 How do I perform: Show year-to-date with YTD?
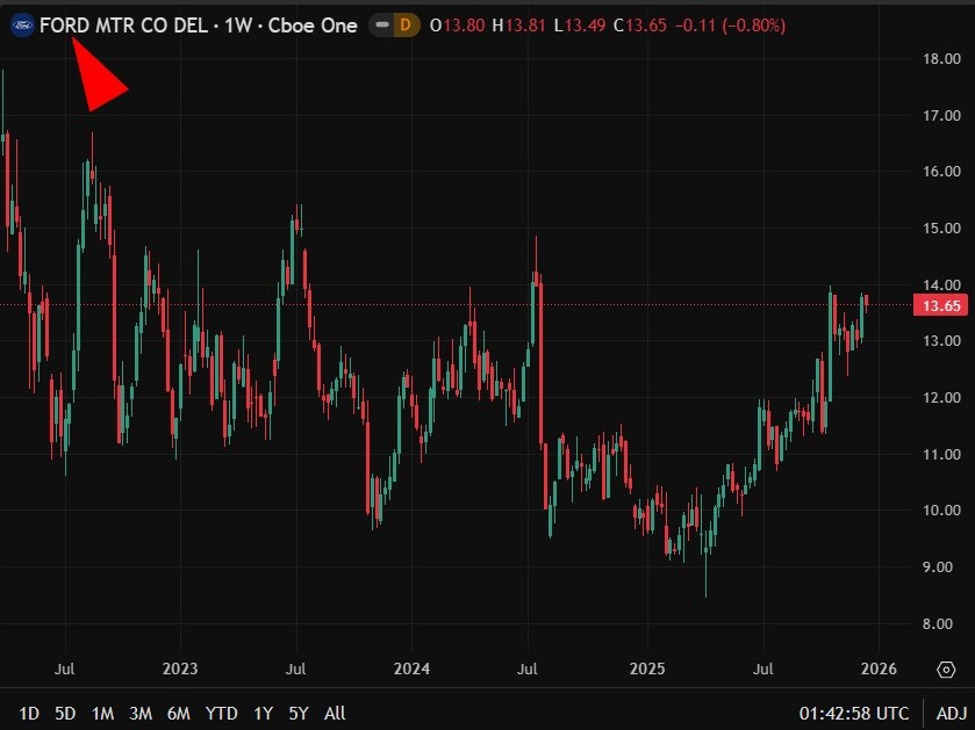click(221, 713)
